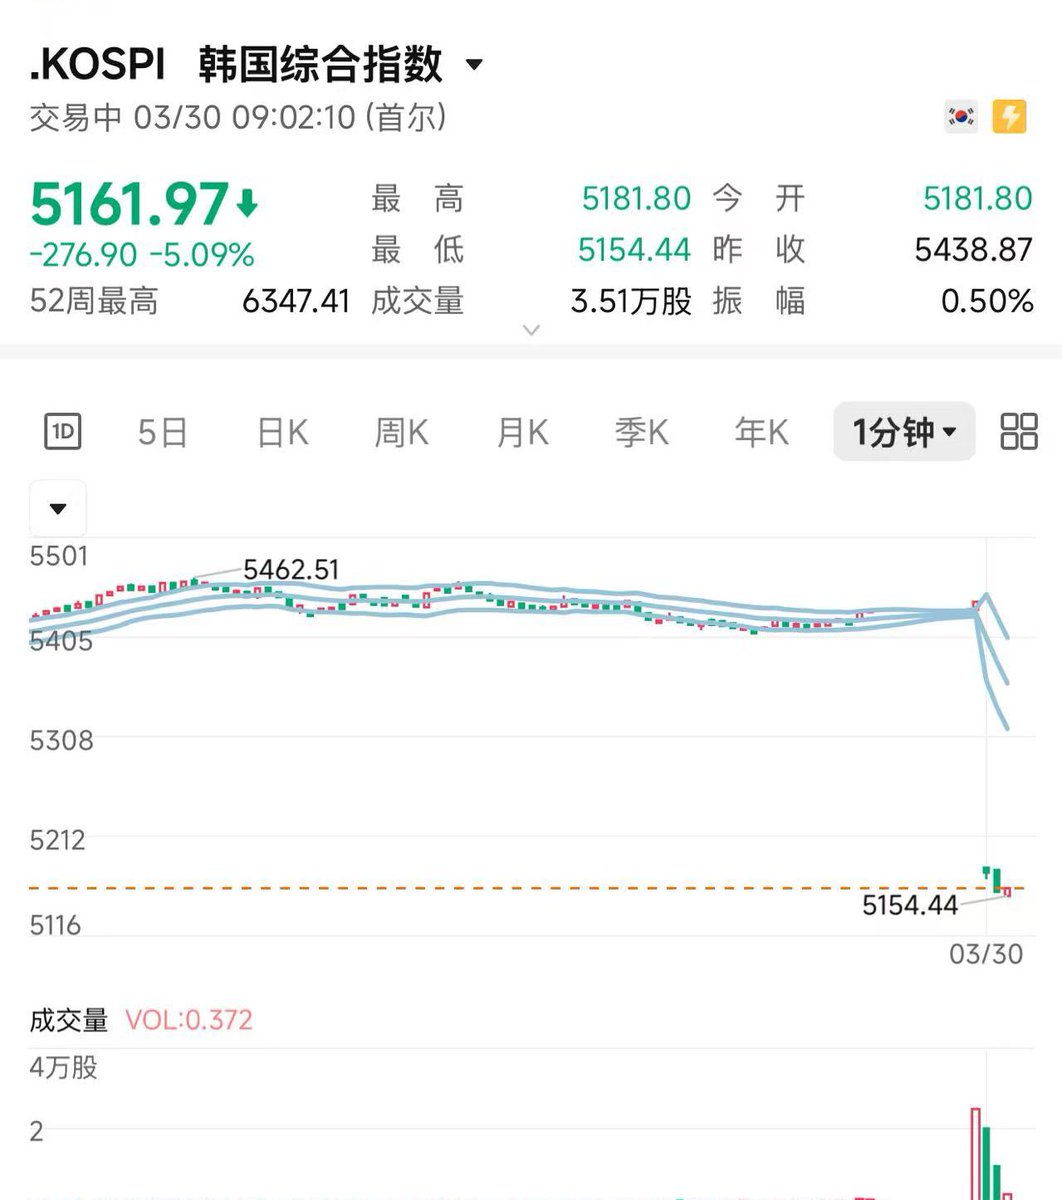Click the change value -276.90 -5.09%
This screenshot has width=1062, height=1200.
point(142,254)
